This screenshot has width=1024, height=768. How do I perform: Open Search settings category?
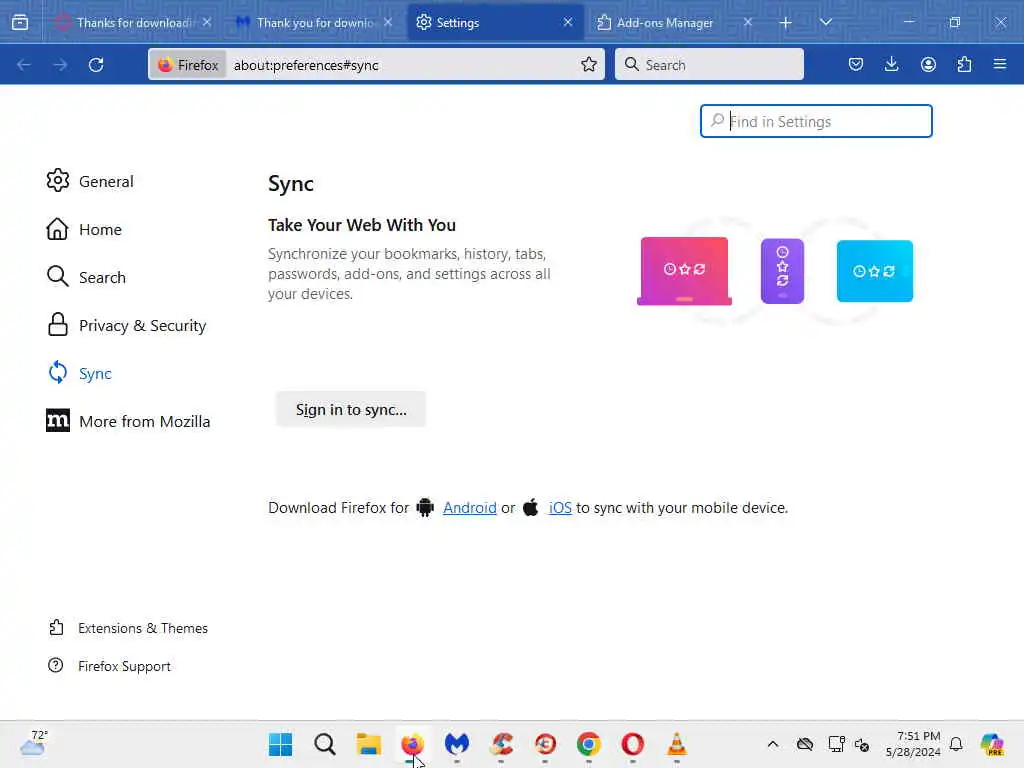[86, 277]
